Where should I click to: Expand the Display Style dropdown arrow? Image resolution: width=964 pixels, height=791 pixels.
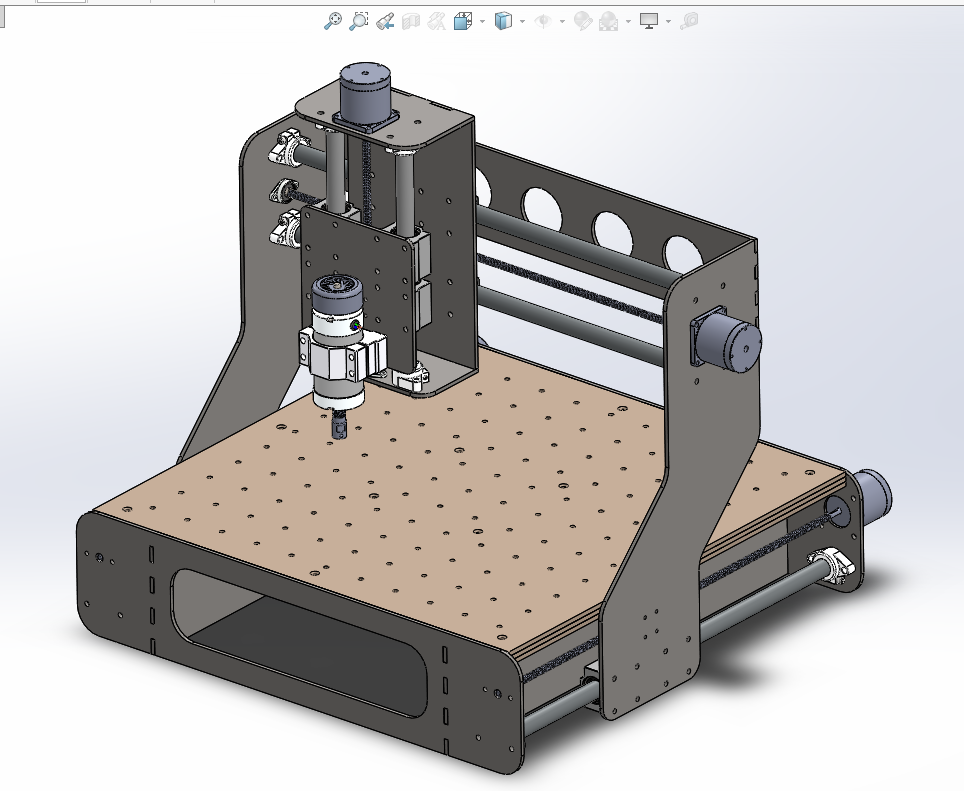pyautogui.click(x=522, y=22)
